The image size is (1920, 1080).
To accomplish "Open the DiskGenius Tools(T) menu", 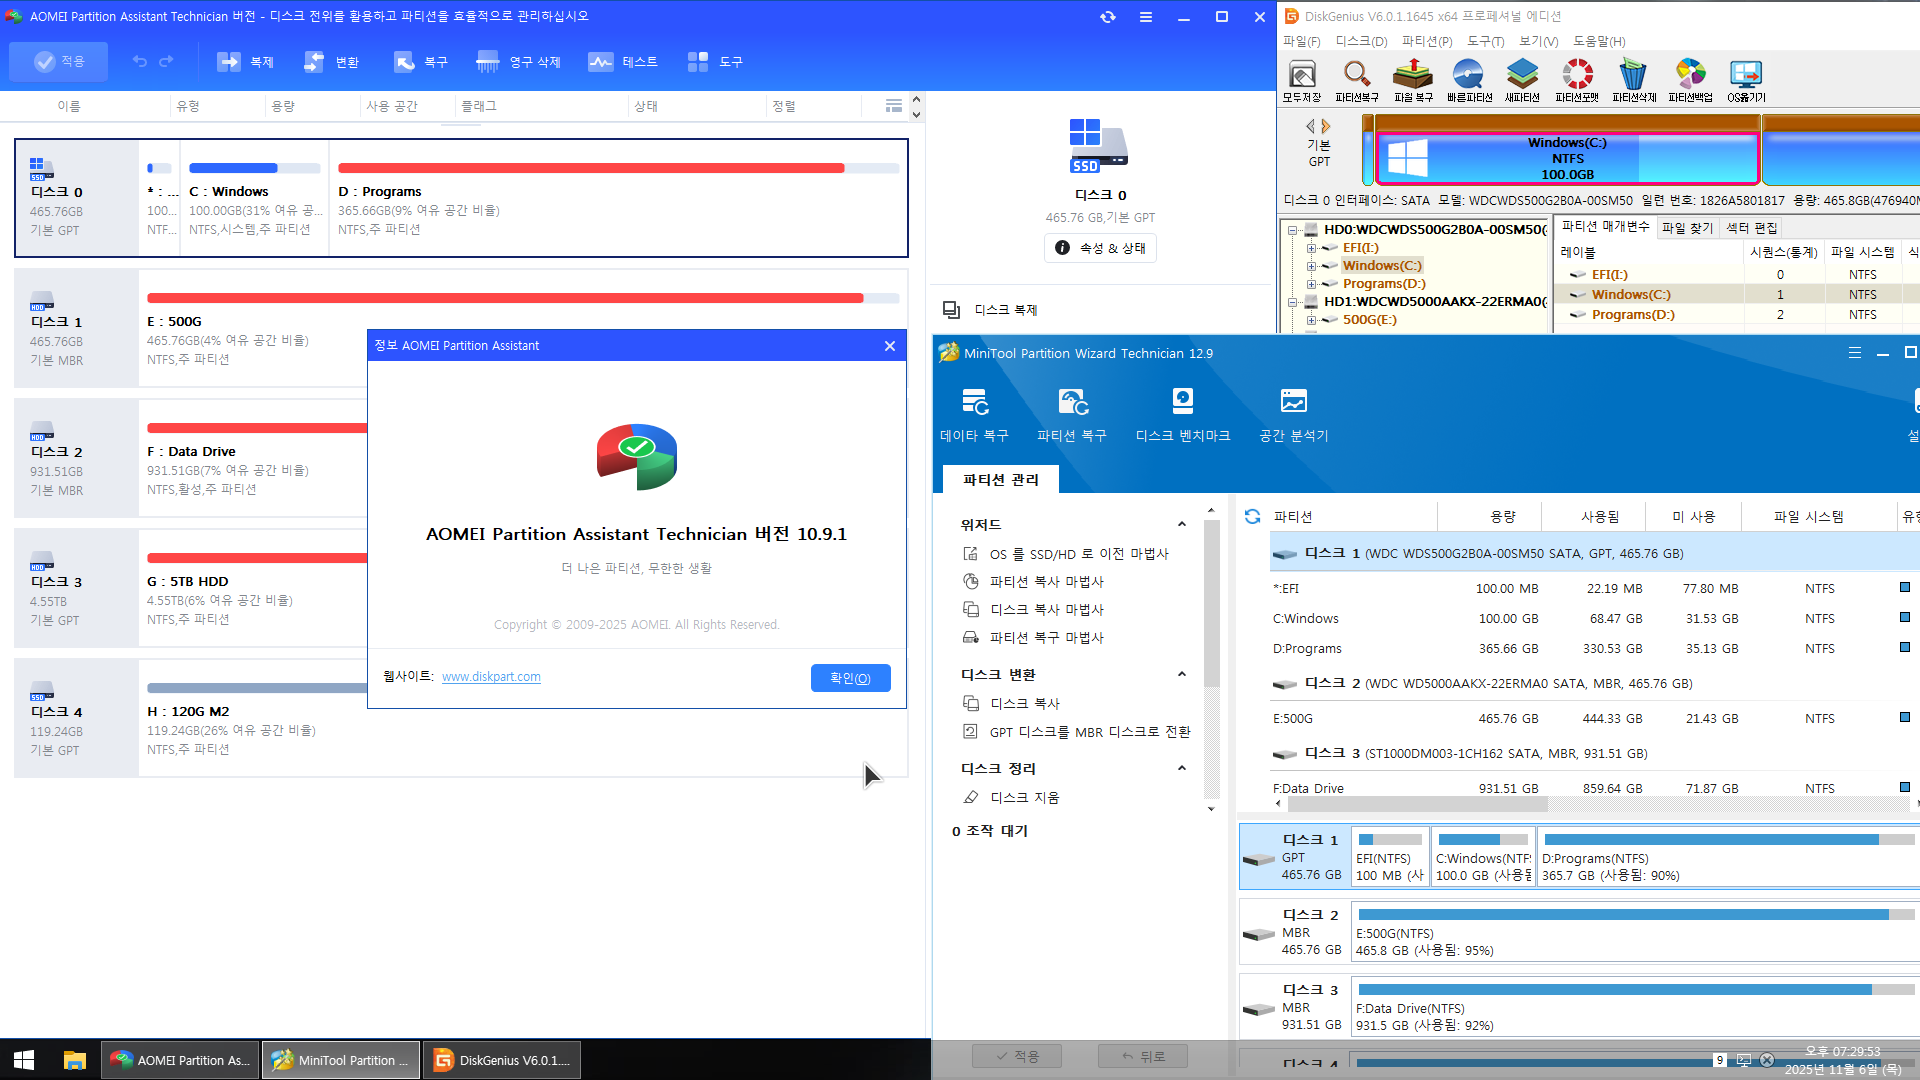I will tap(1485, 41).
